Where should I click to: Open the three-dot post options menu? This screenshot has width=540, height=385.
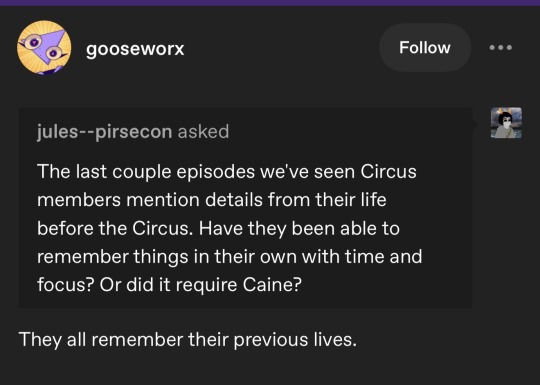(501, 48)
